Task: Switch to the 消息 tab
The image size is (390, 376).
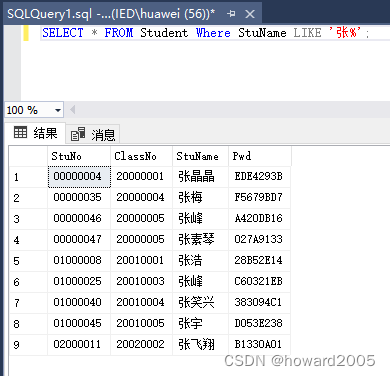Action: [x=93, y=135]
